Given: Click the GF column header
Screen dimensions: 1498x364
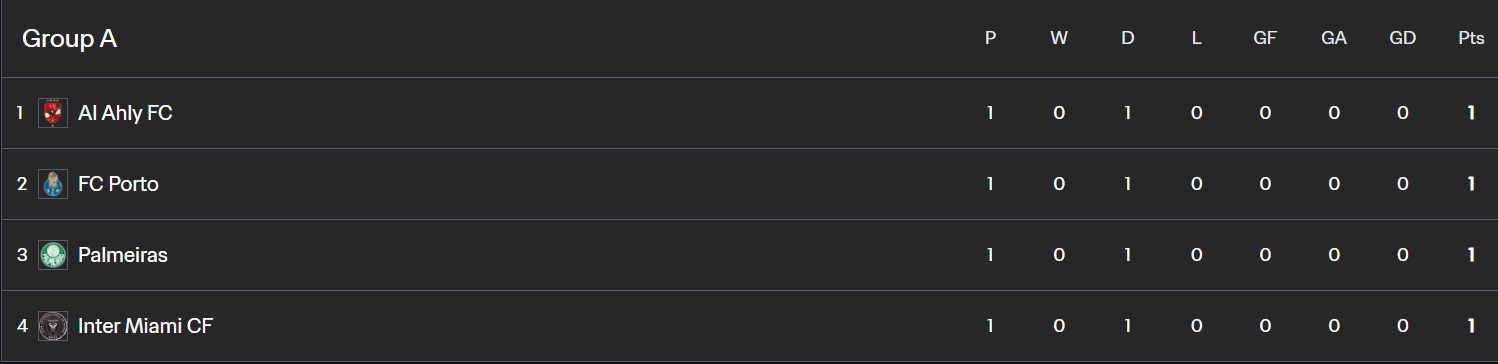Looking at the screenshot, I should click(1265, 38).
